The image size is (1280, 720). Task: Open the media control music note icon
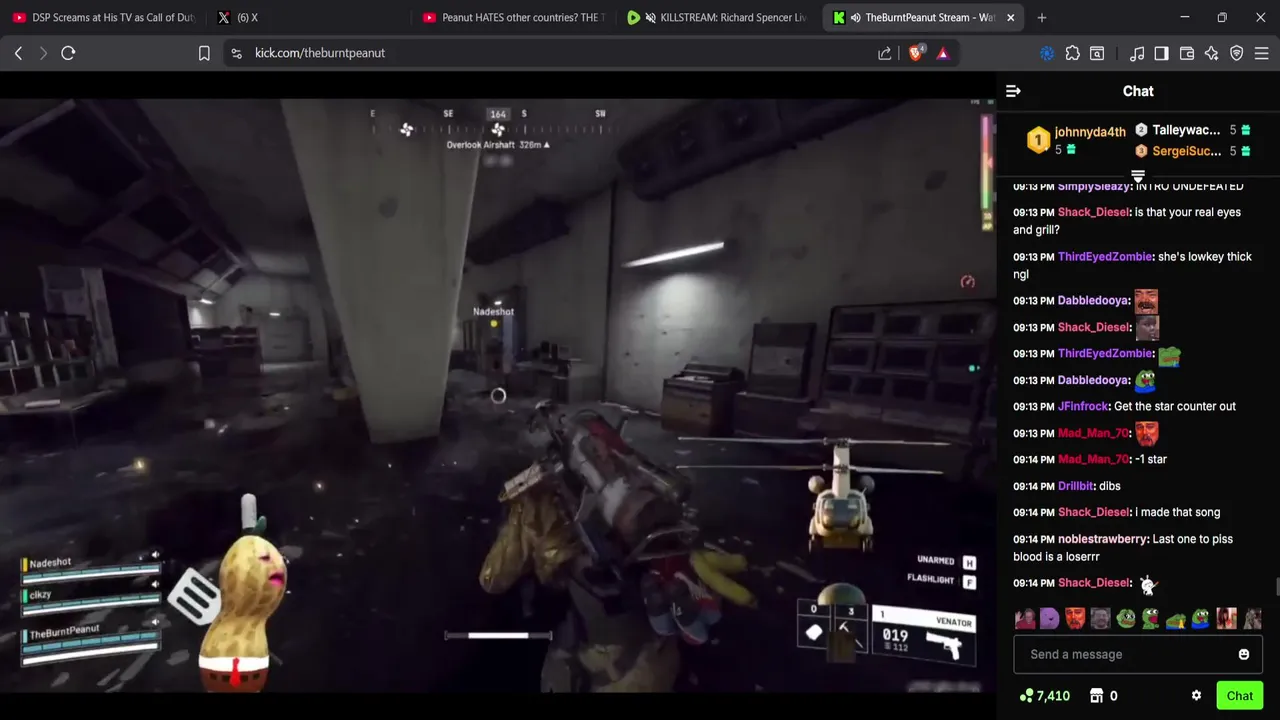click(x=1137, y=53)
